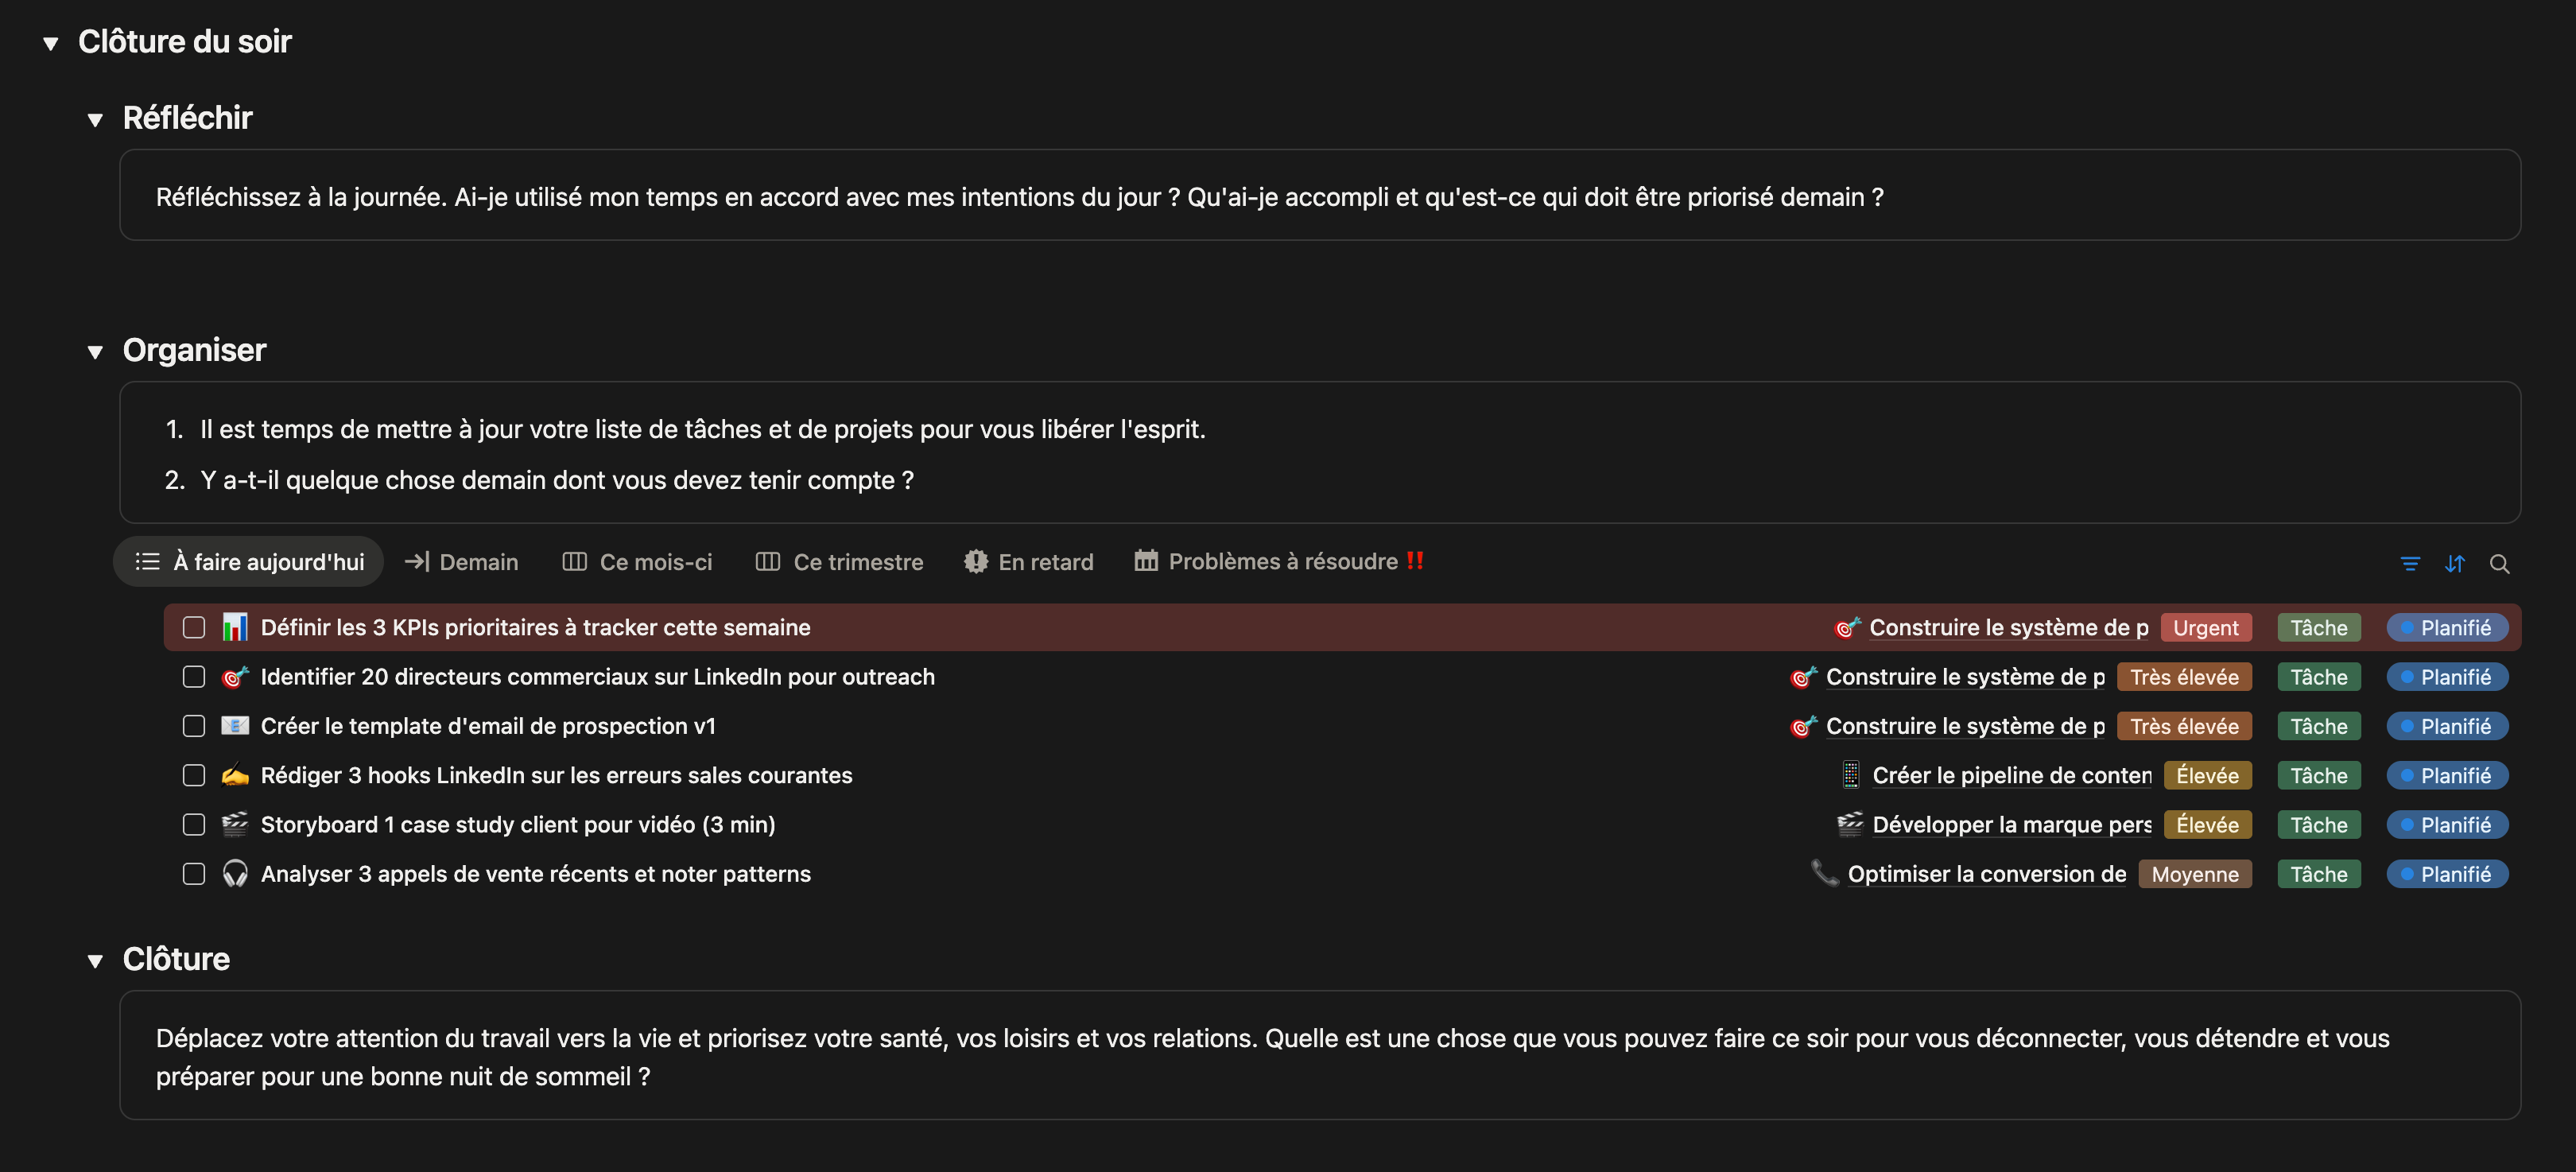Click email icon on template prospection task
The height and width of the screenshot is (1172, 2576).
[x=235, y=726]
